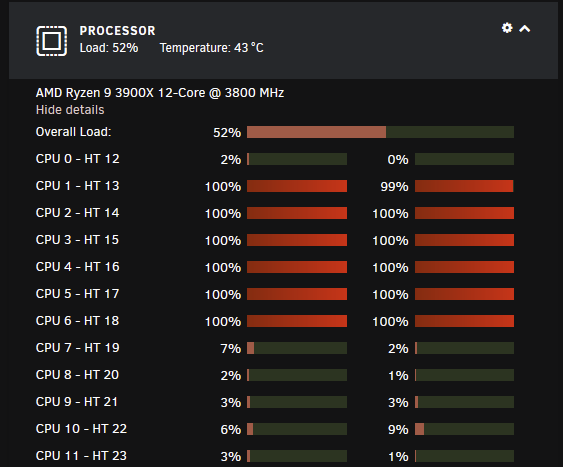563x467 pixels.
Task: Click the CPU 4 - HT 16 label
Action: [x=78, y=267]
